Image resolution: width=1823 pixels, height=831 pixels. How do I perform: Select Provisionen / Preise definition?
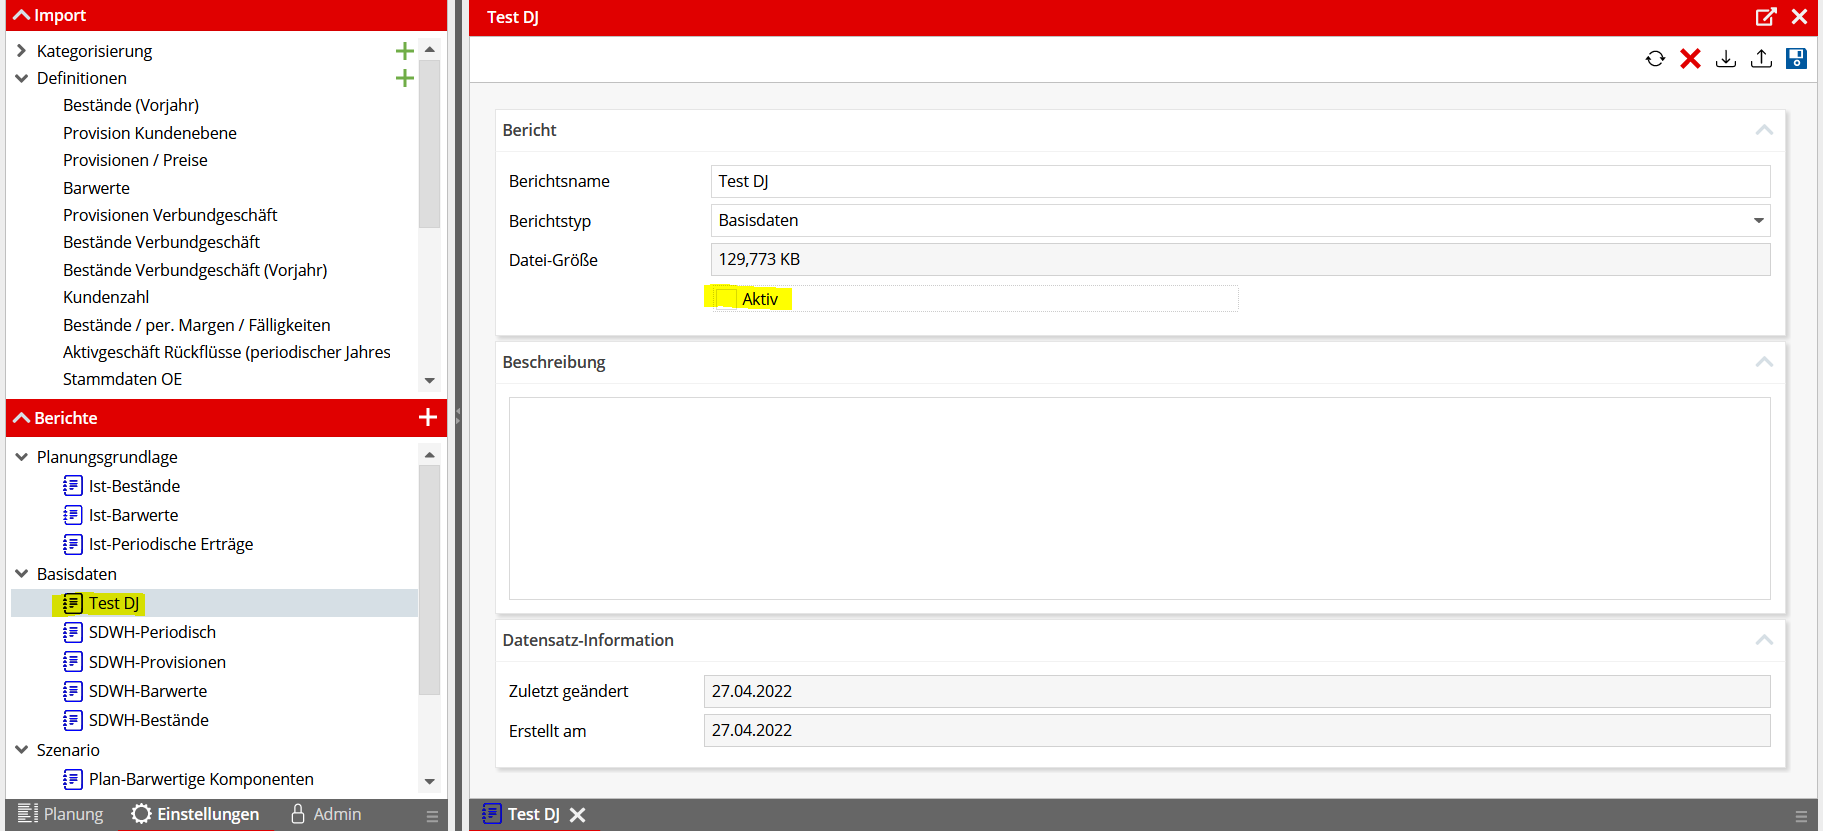(135, 160)
